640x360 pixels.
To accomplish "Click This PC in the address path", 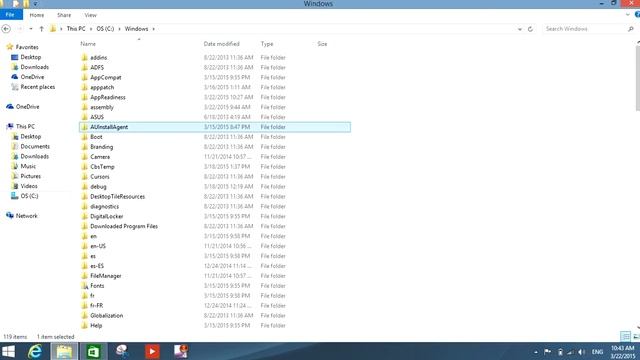I will click(76, 29).
